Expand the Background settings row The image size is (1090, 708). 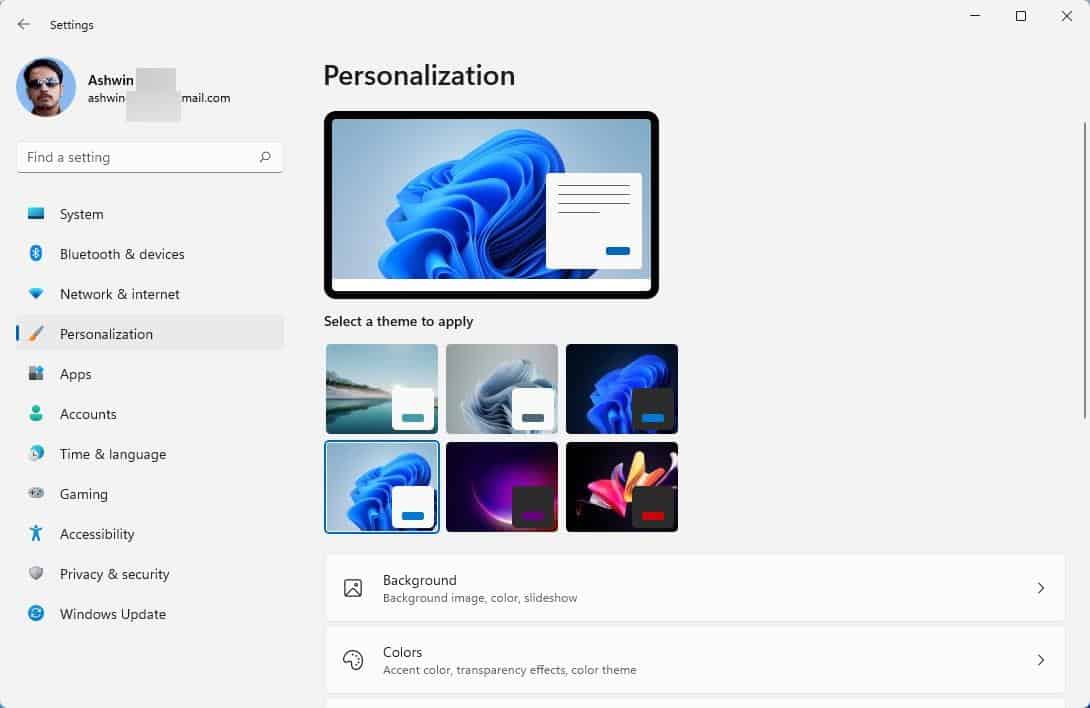tap(695, 588)
